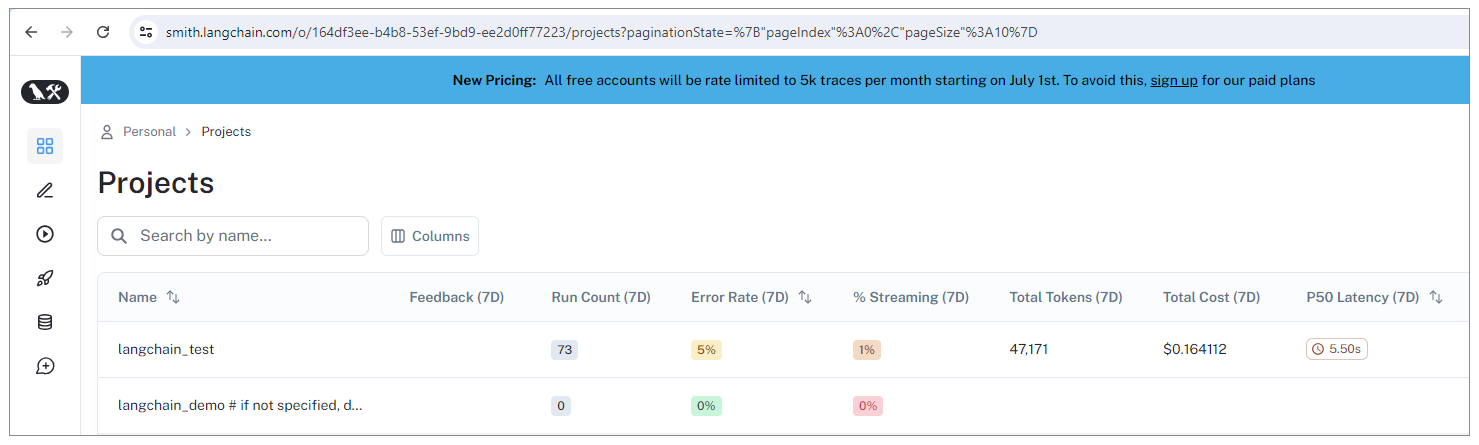Viewport: 1479px width, 445px height.
Task: Select Projects in the breadcrumb
Action: pyautogui.click(x=226, y=132)
